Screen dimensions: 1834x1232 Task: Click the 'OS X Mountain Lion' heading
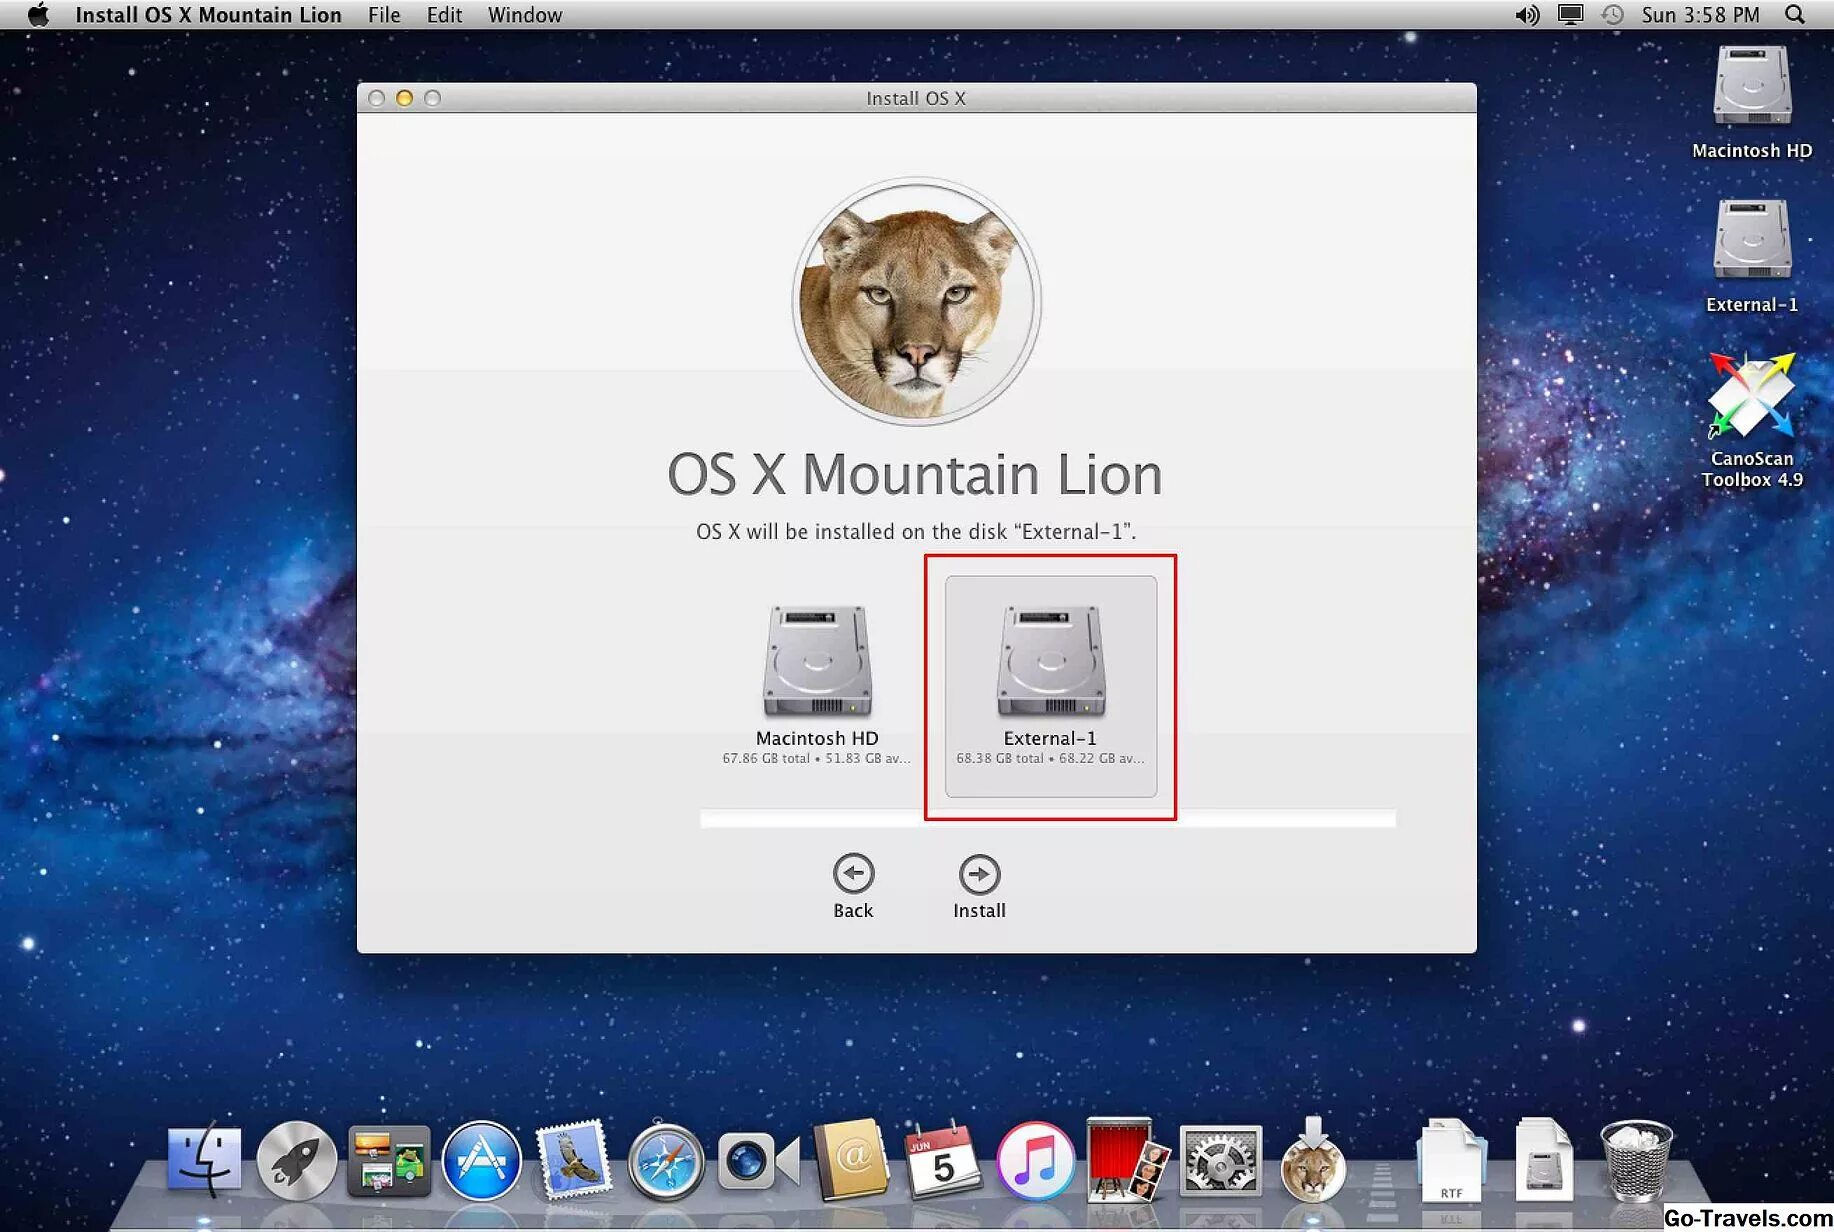coord(915,474)
